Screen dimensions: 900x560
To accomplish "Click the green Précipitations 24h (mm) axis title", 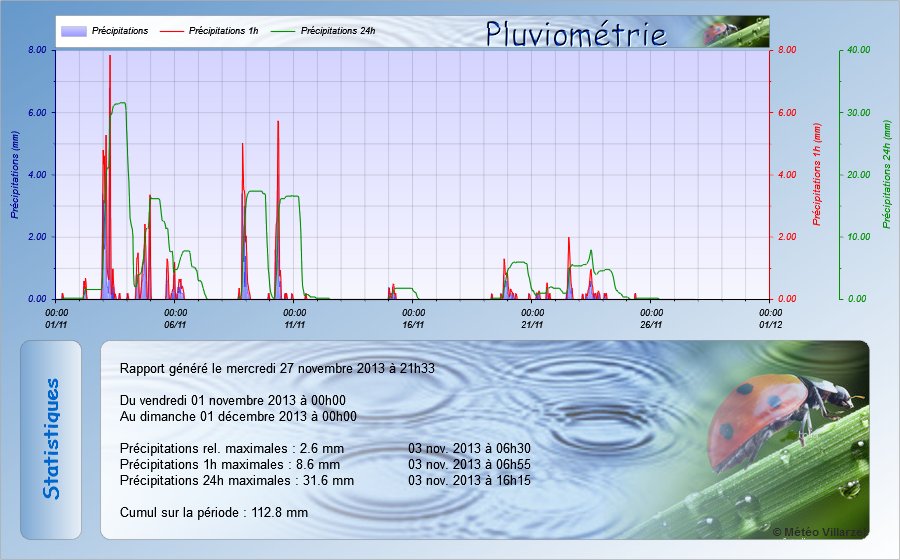I will coord(886,174).
